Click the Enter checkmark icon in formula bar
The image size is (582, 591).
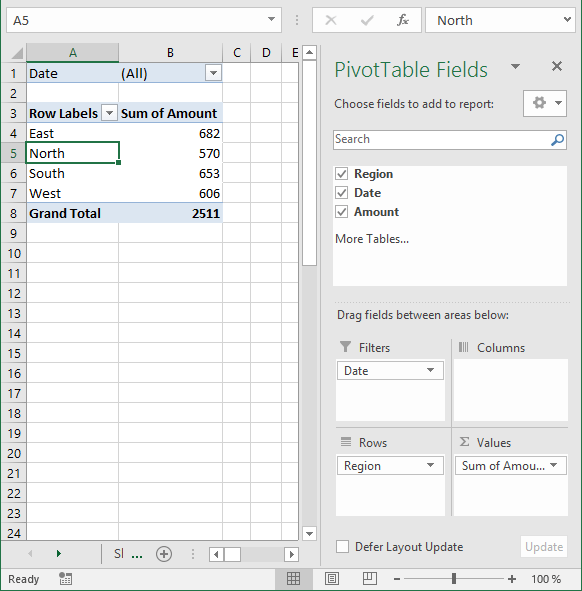click(367, 20)
